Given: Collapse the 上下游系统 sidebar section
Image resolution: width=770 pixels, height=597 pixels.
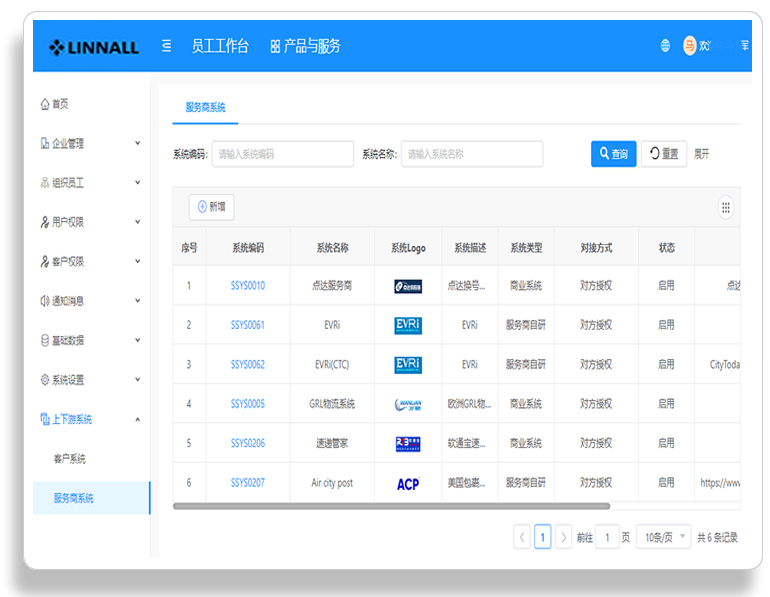Looking at the screenshot, I should [91, 419].
